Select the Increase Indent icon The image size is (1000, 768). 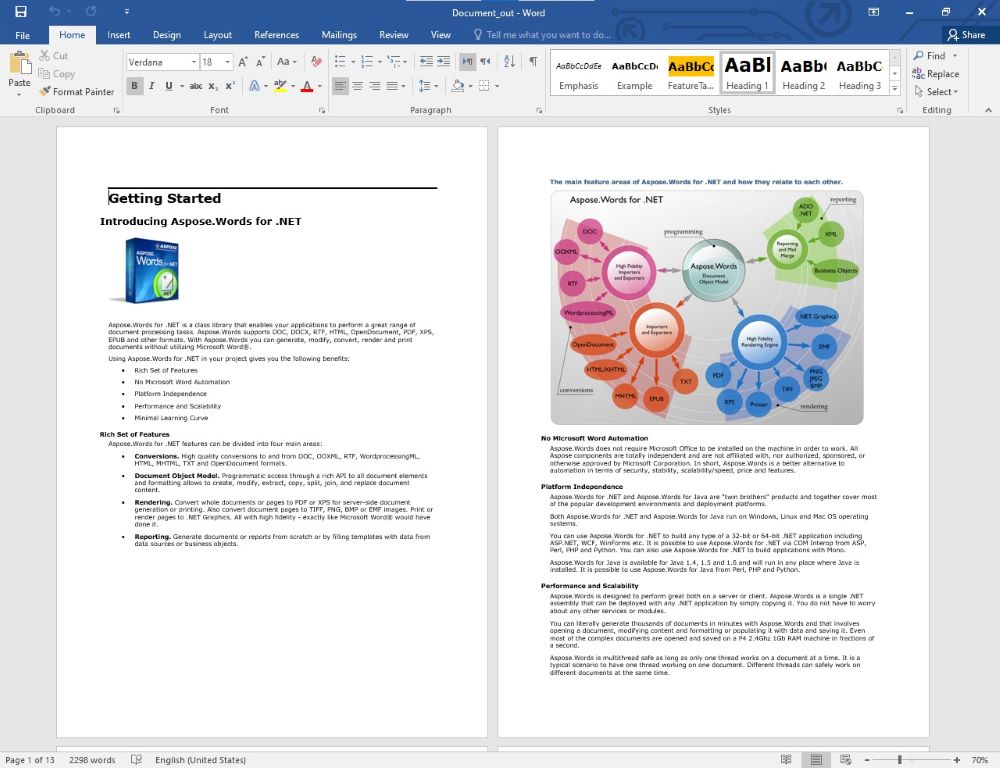coord(442,61)
